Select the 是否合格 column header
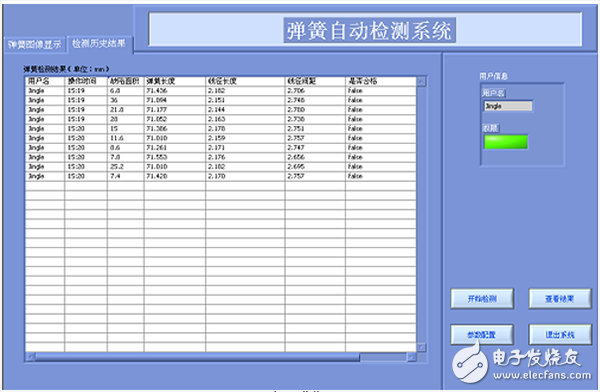600x392 pixels. point(381,81)
